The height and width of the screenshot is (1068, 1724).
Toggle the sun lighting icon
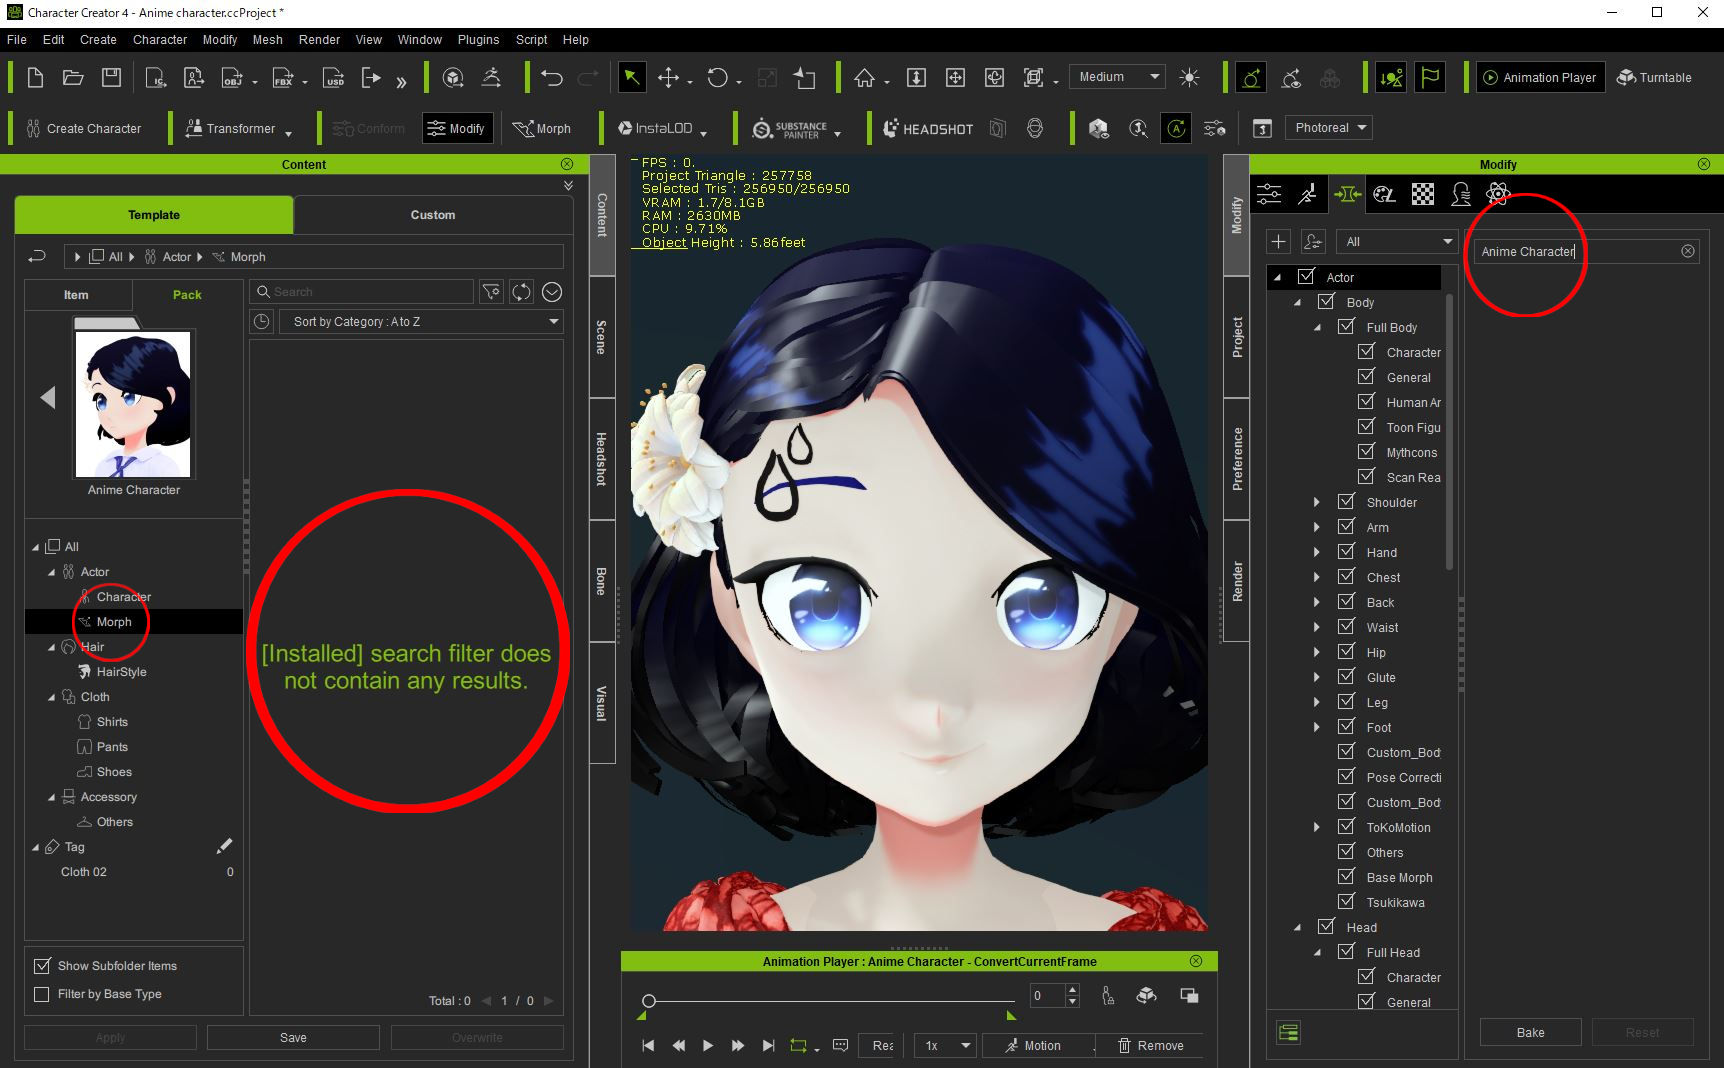1189,77
